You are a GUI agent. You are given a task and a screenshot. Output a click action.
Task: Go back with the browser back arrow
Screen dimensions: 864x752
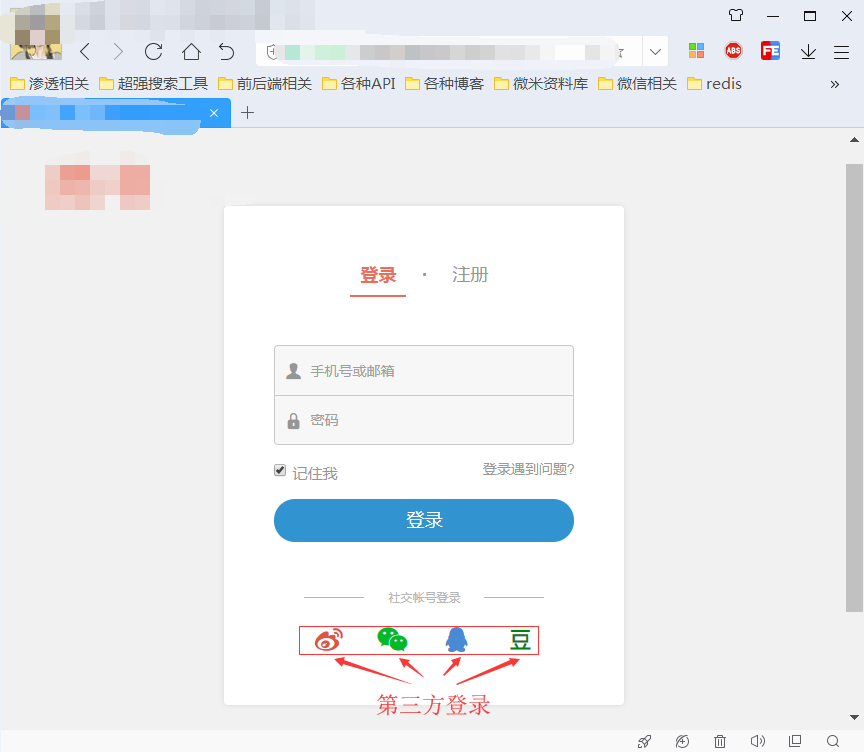tap(85, 52)
